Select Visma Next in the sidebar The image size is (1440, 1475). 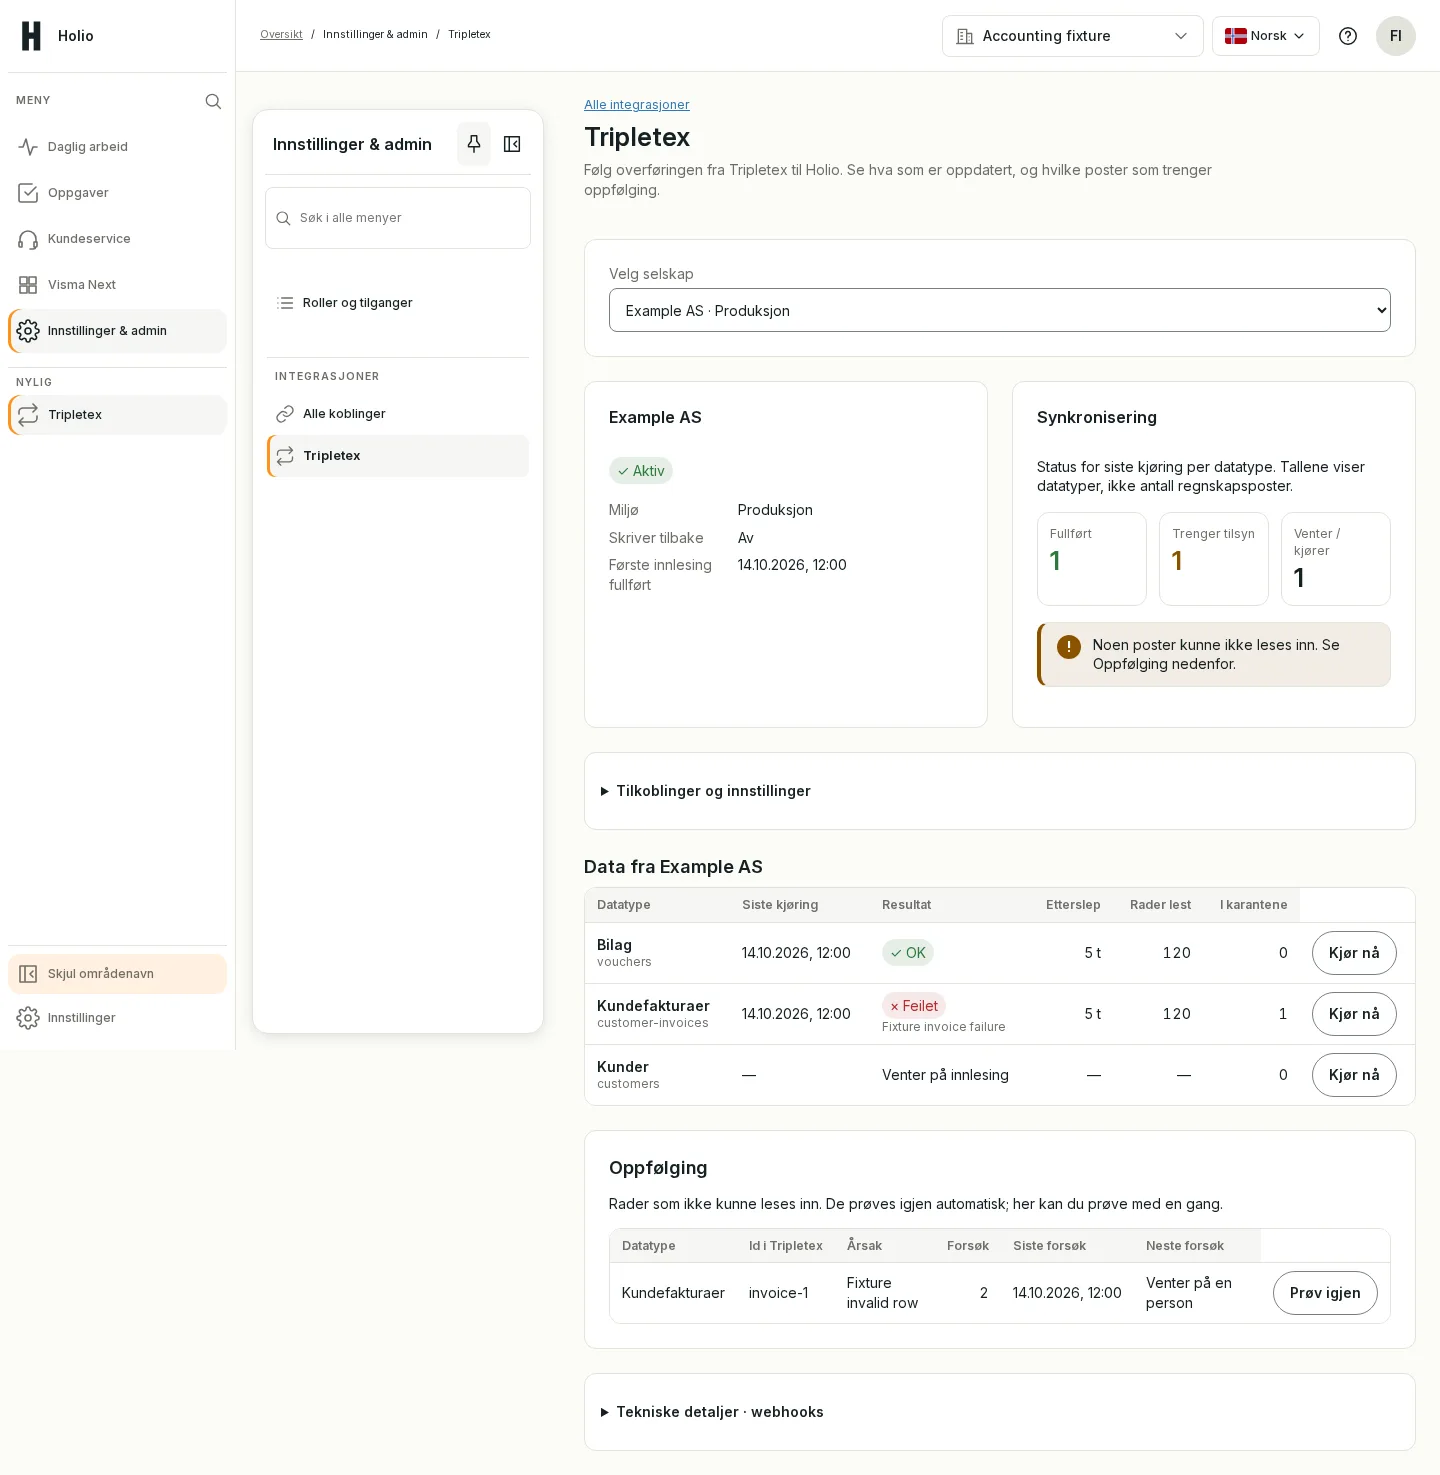pyautogui.click(x=117, y=285)
